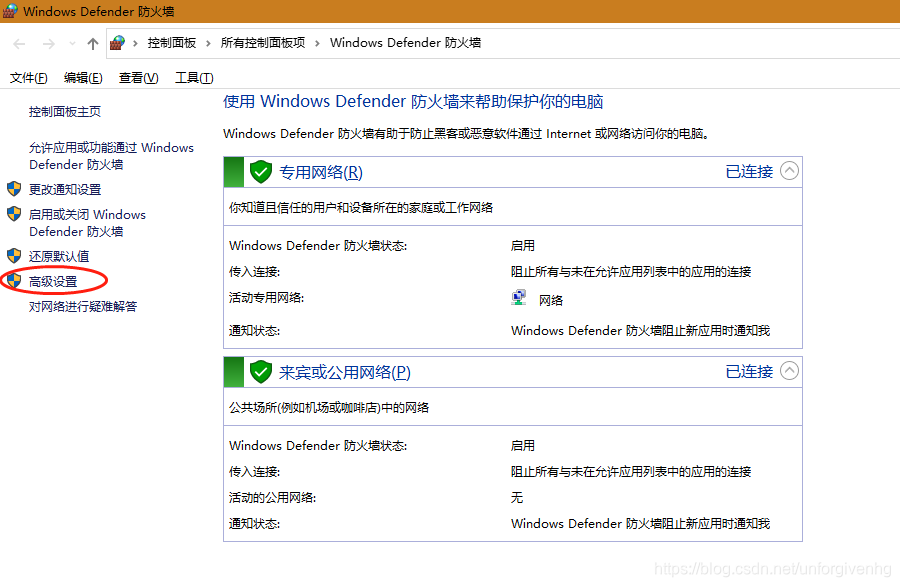The image size is (900, 587).
Task: Open 高级设置 link
Action: [x=53, y=282]
